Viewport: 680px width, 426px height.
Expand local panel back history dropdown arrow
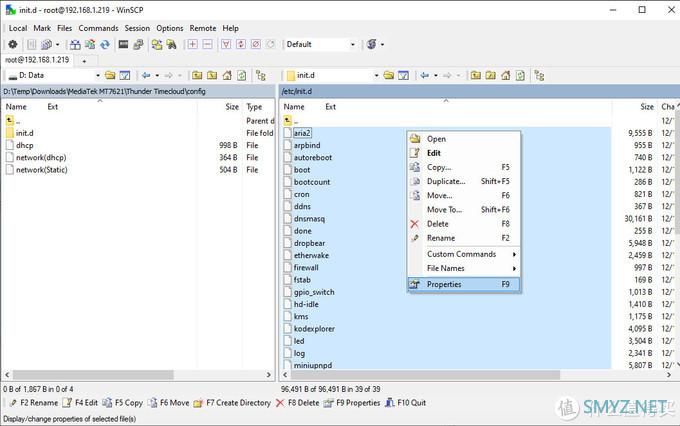click(157, 75)
